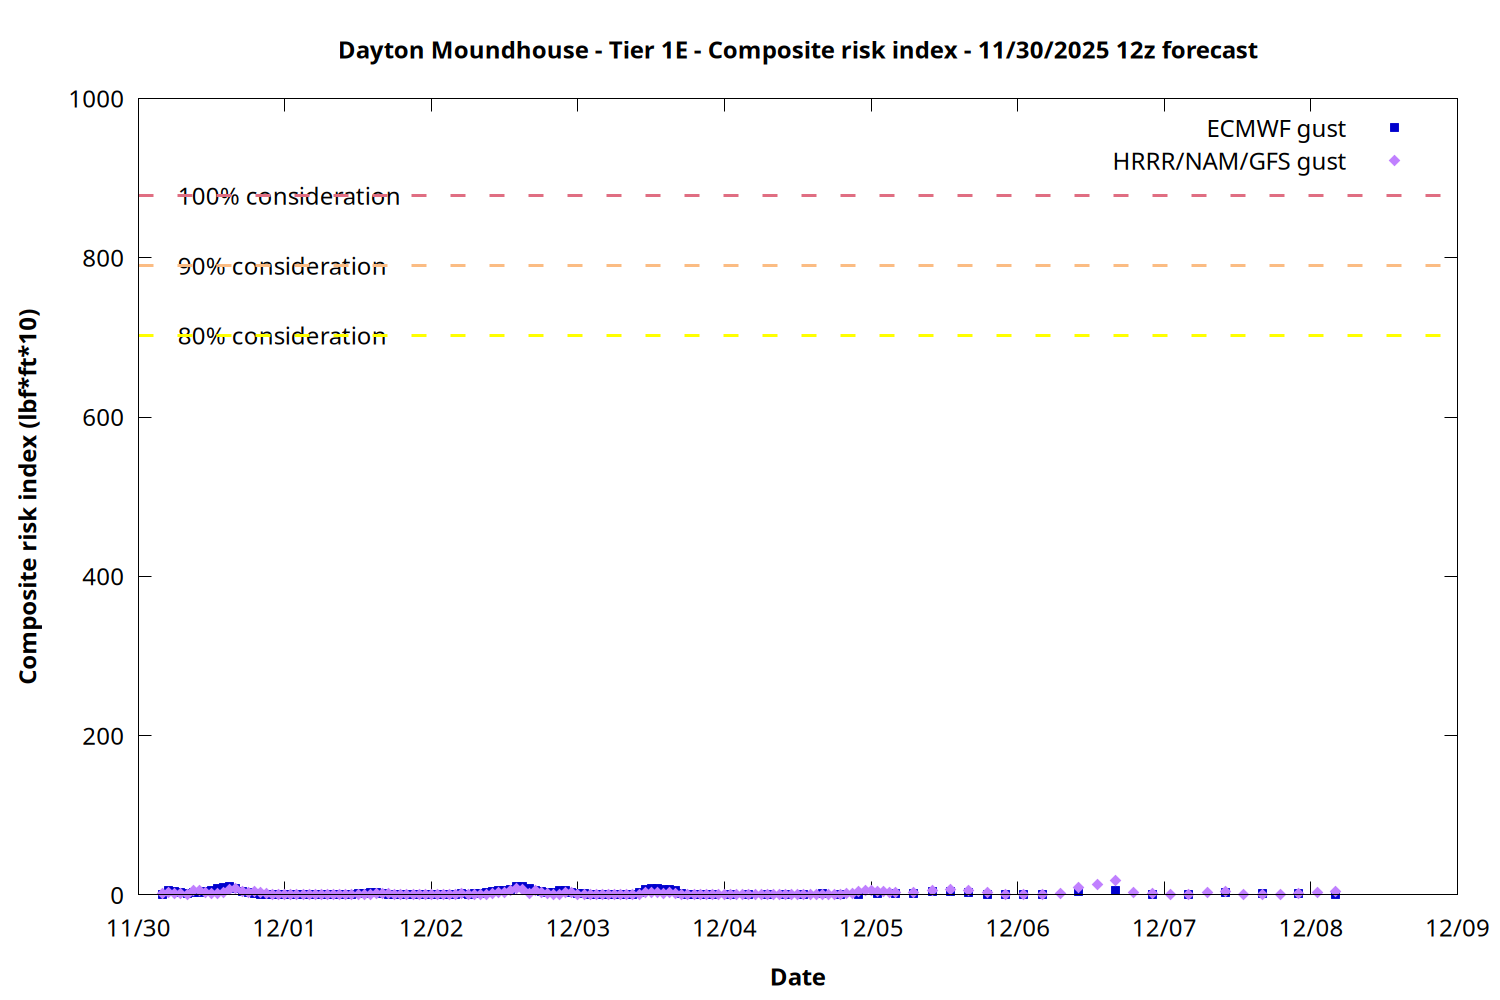Click the 12/09 date tick label
1500x1000 pixels.
pyautogui.click(x=1456, y=928)
